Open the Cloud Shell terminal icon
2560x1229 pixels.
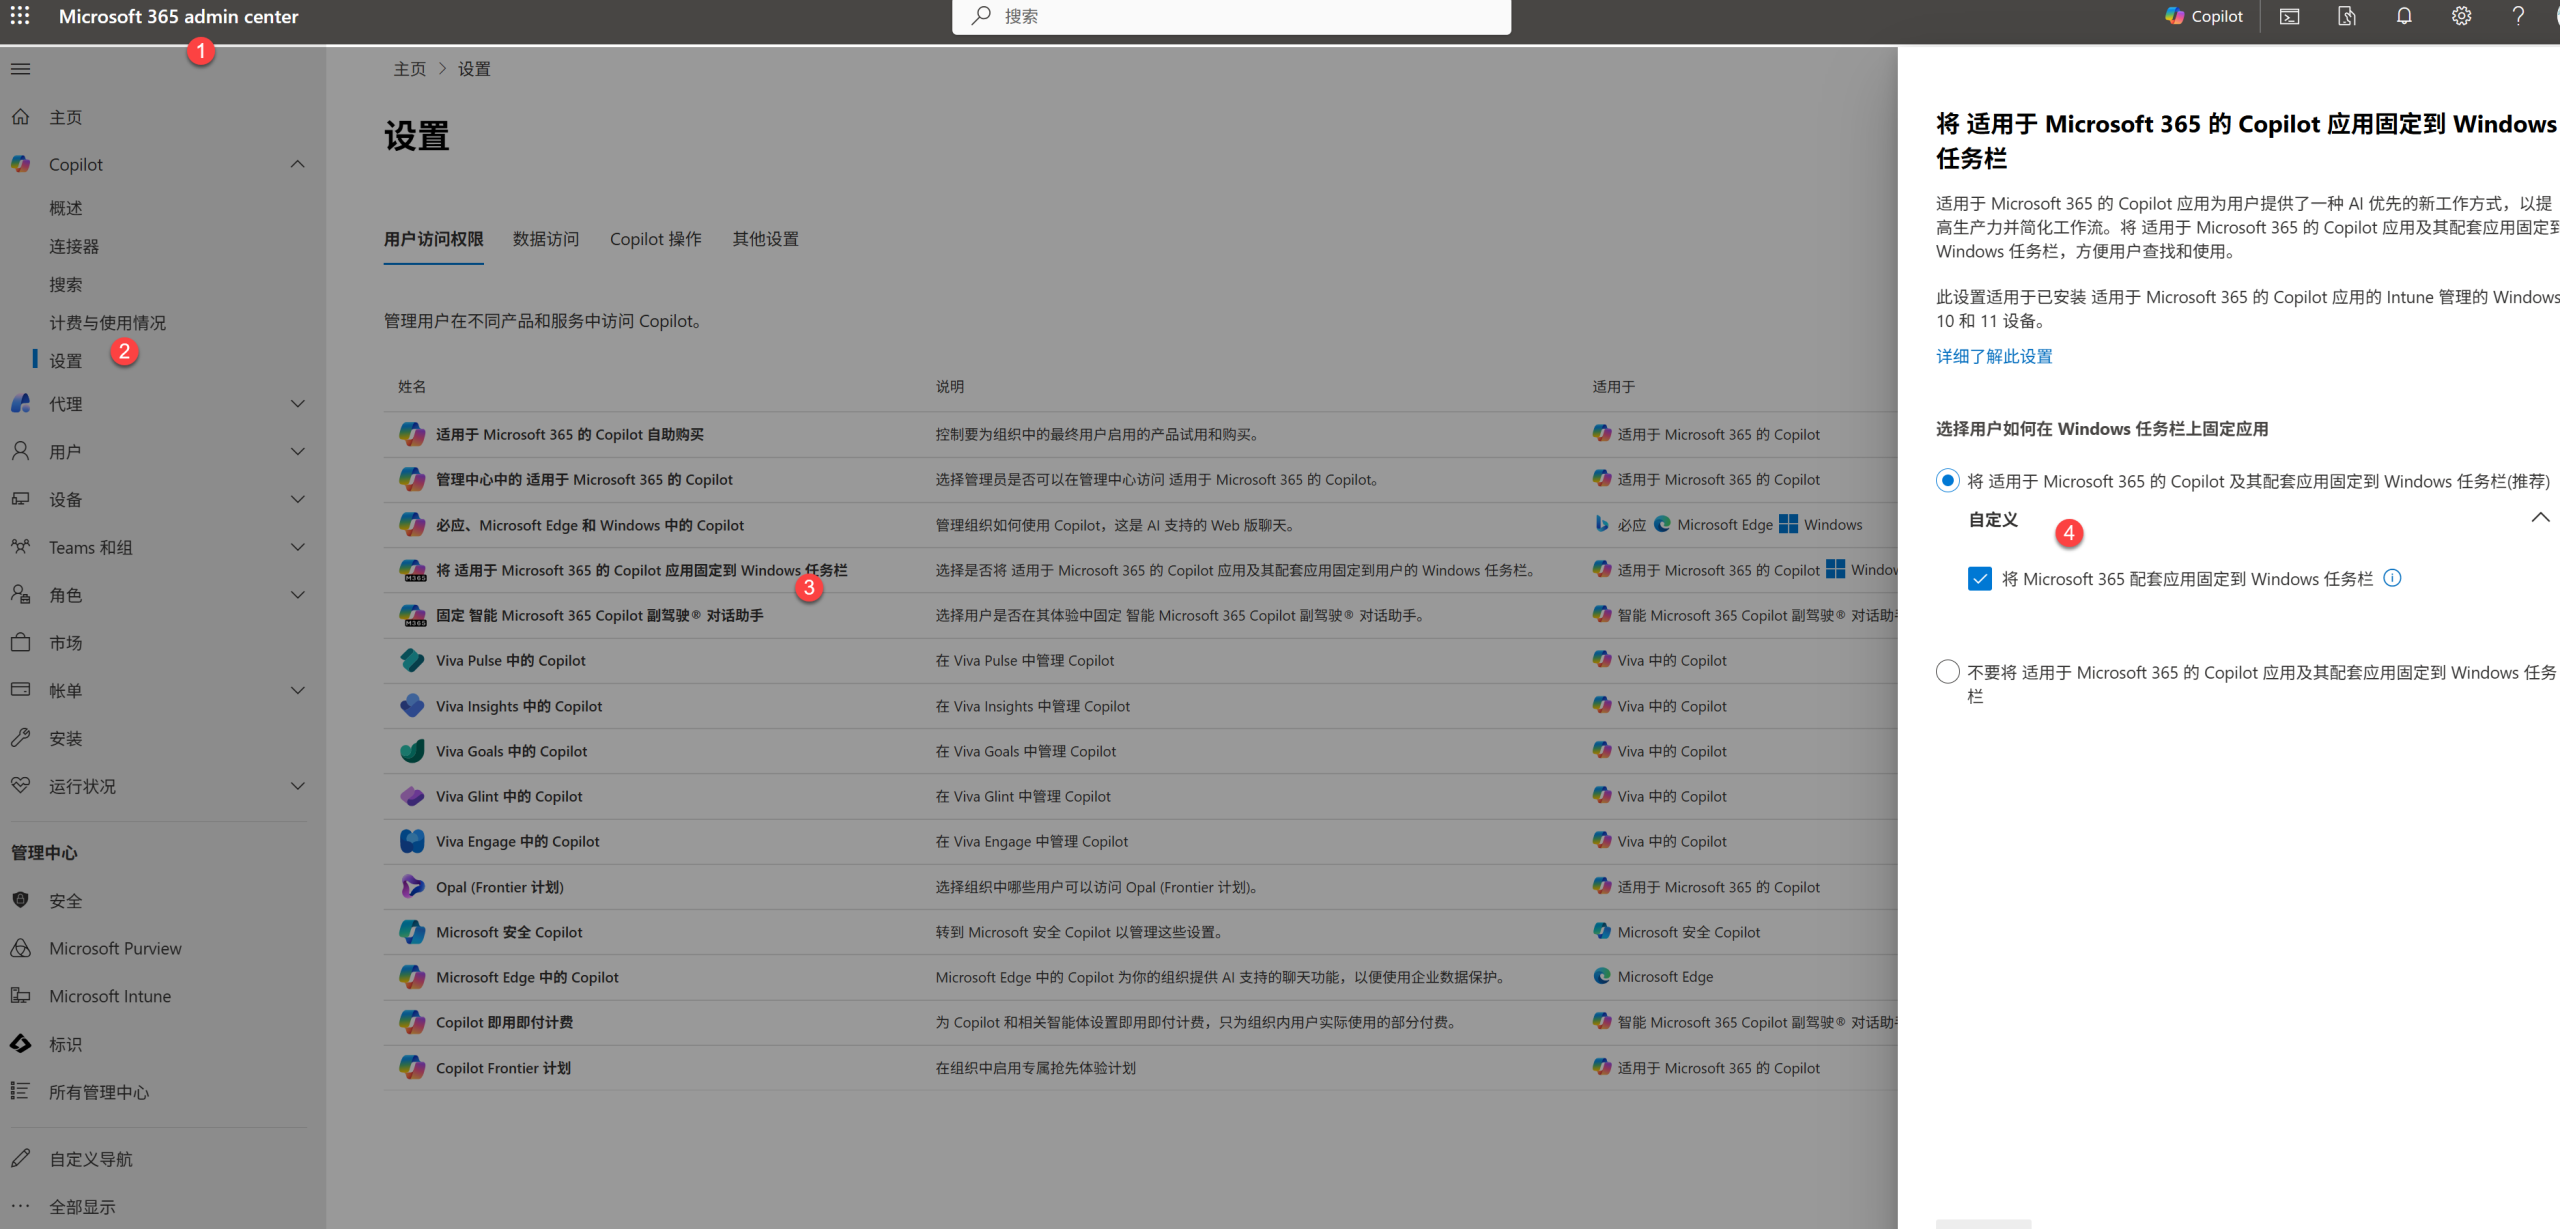(2289, 16)
